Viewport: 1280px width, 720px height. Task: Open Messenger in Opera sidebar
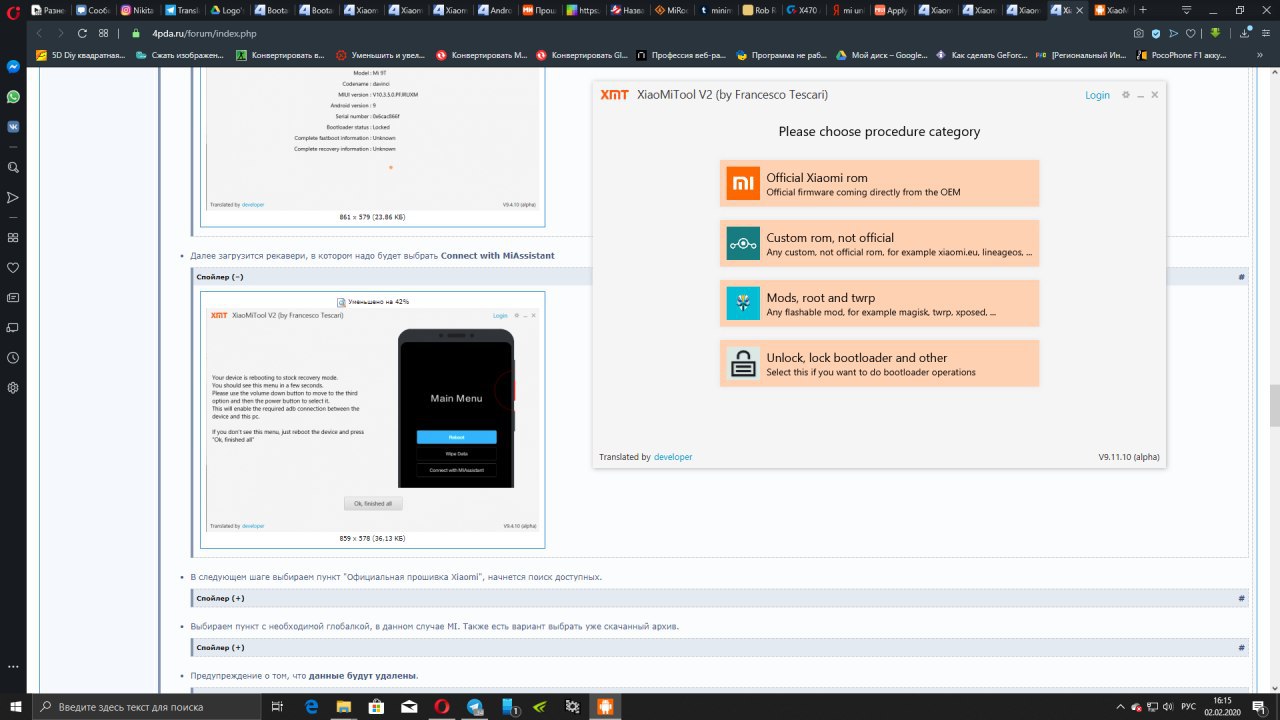pyautogui.click(x=13, y=67)
